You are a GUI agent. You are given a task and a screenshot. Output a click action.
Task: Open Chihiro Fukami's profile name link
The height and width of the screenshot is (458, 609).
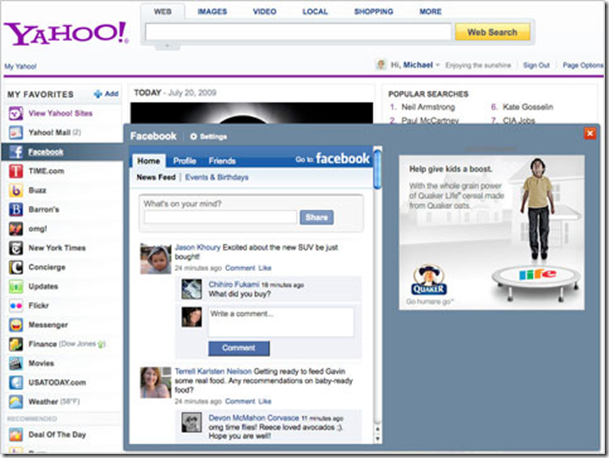[x=234, y=284]
